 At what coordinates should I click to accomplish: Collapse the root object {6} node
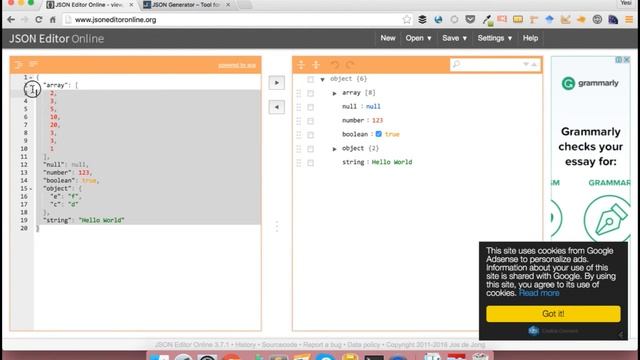pos(322,80)
